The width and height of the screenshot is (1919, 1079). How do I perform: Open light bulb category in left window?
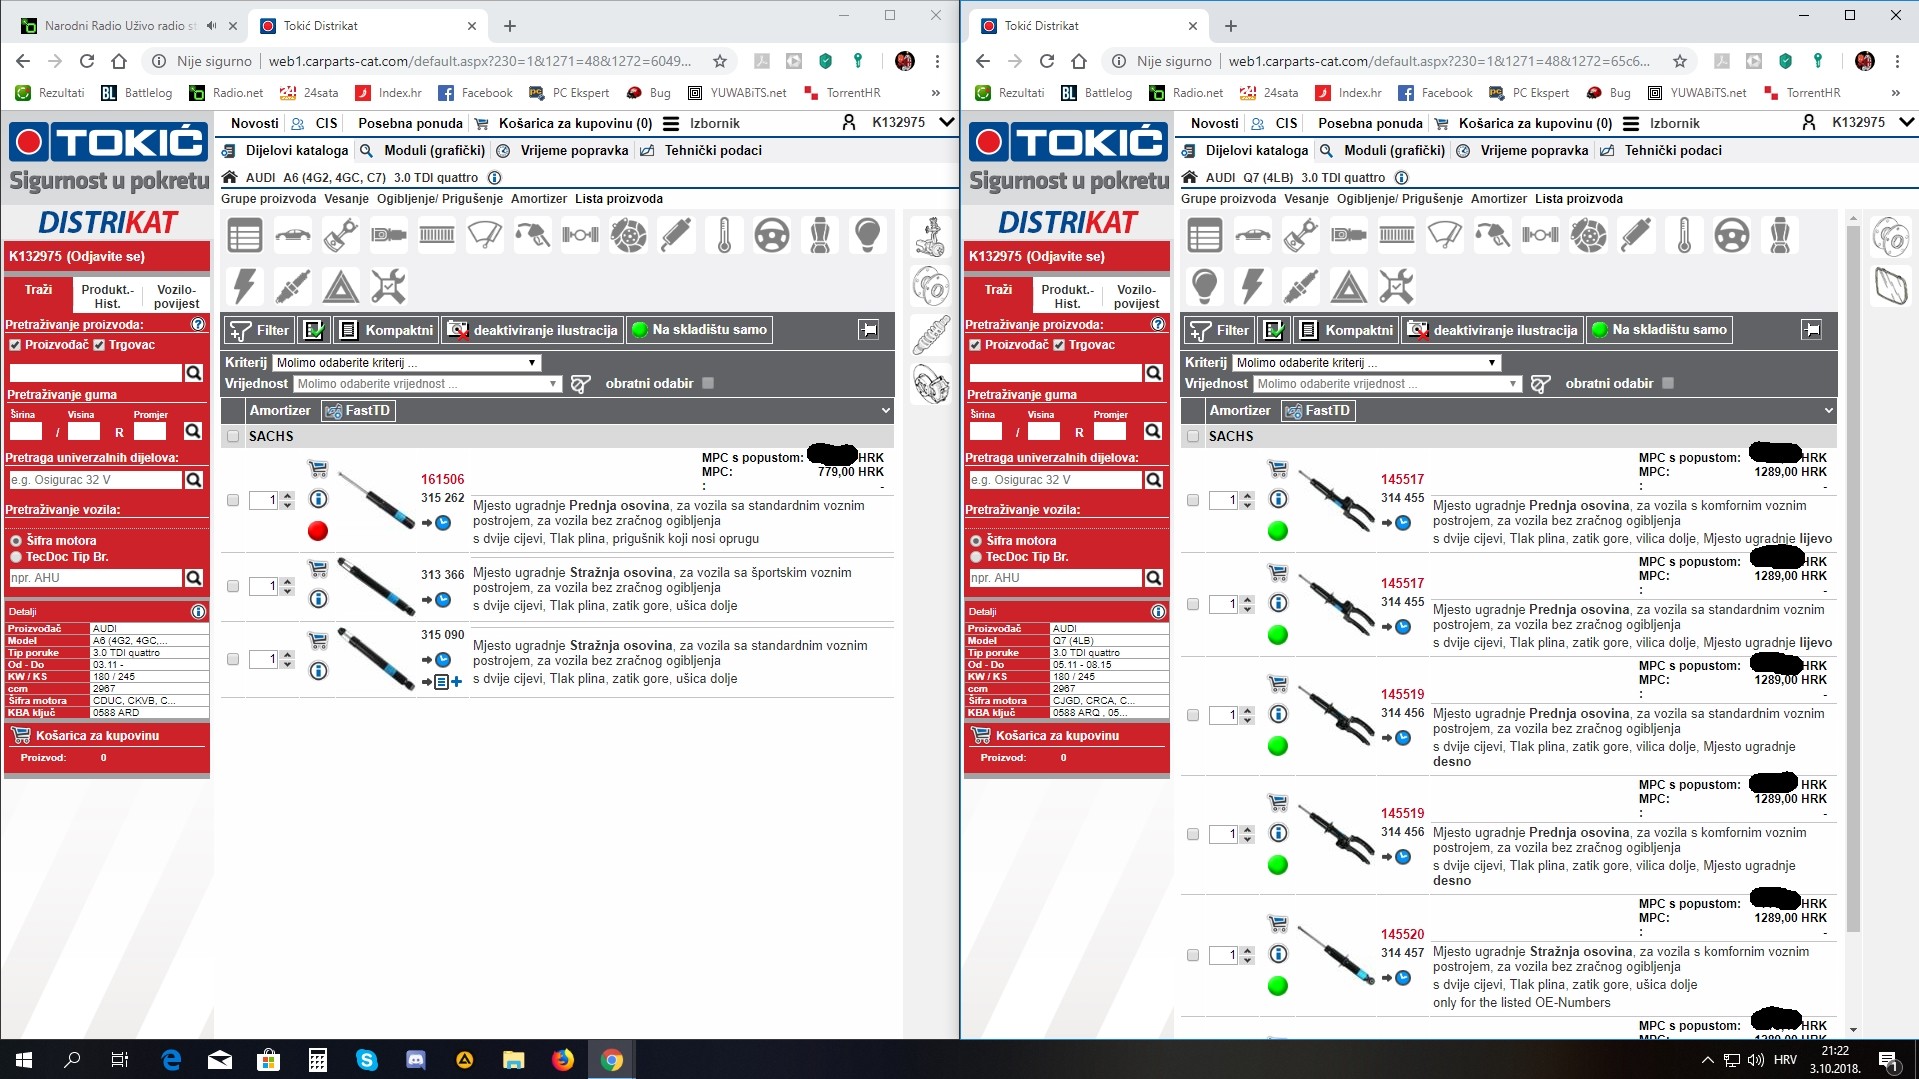[868, 236]
